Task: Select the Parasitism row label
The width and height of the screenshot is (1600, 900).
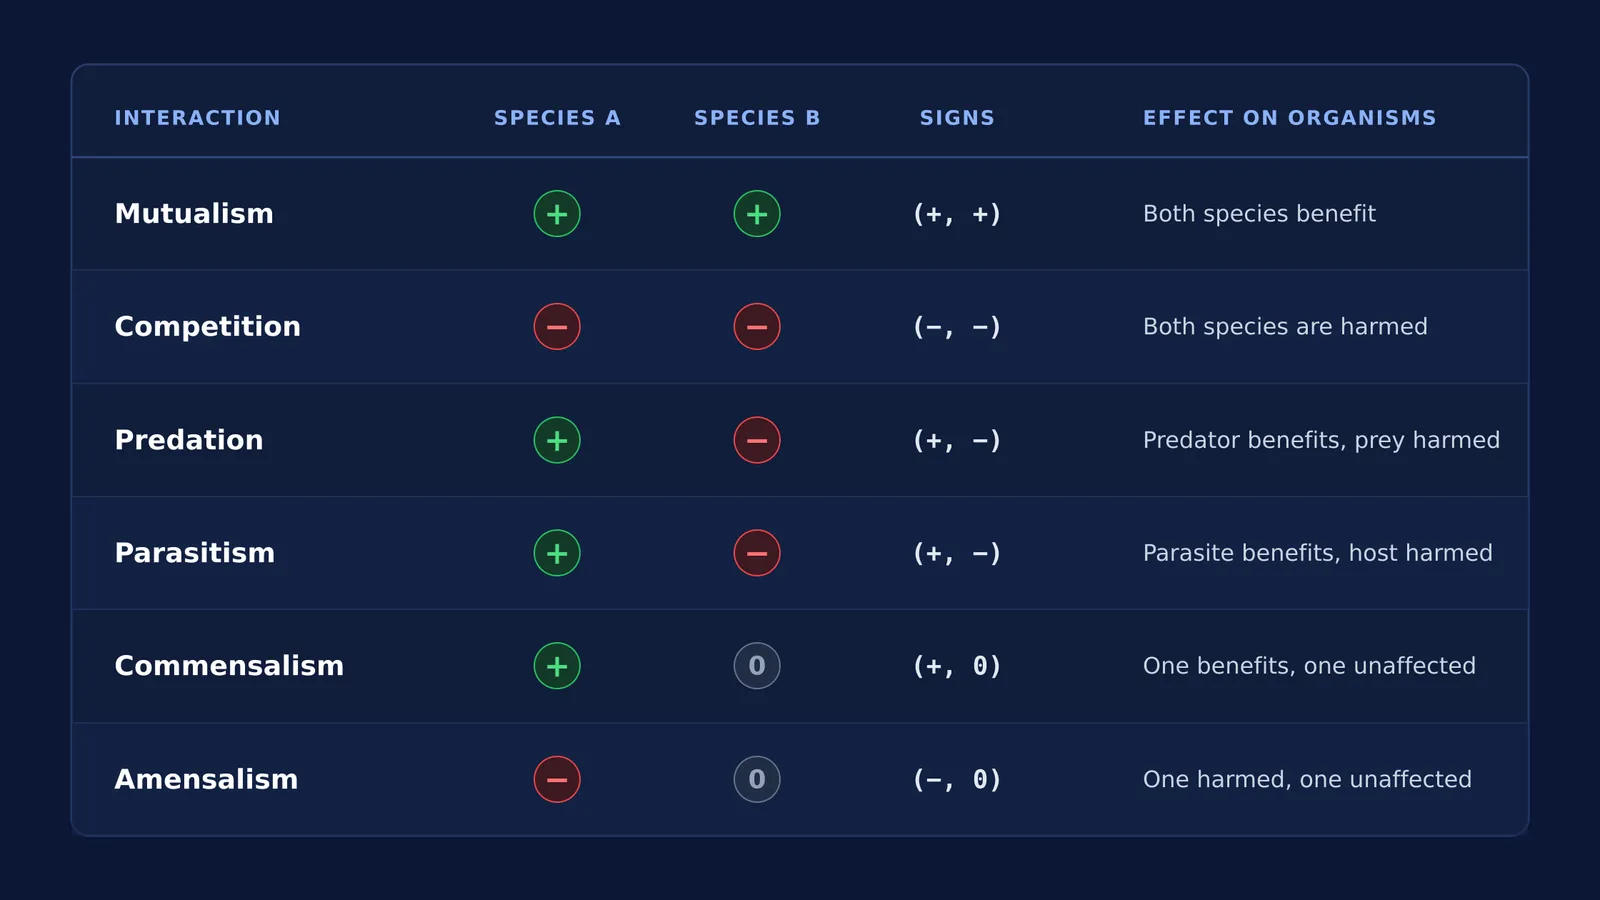Action: pos(195,553)
